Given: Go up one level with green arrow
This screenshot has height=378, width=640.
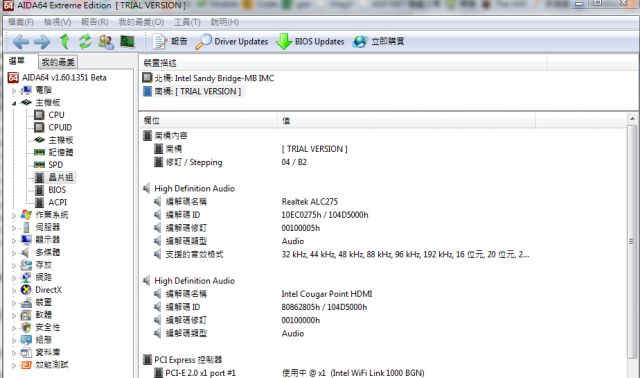Looking at the screenshot, I should [64, 42].
